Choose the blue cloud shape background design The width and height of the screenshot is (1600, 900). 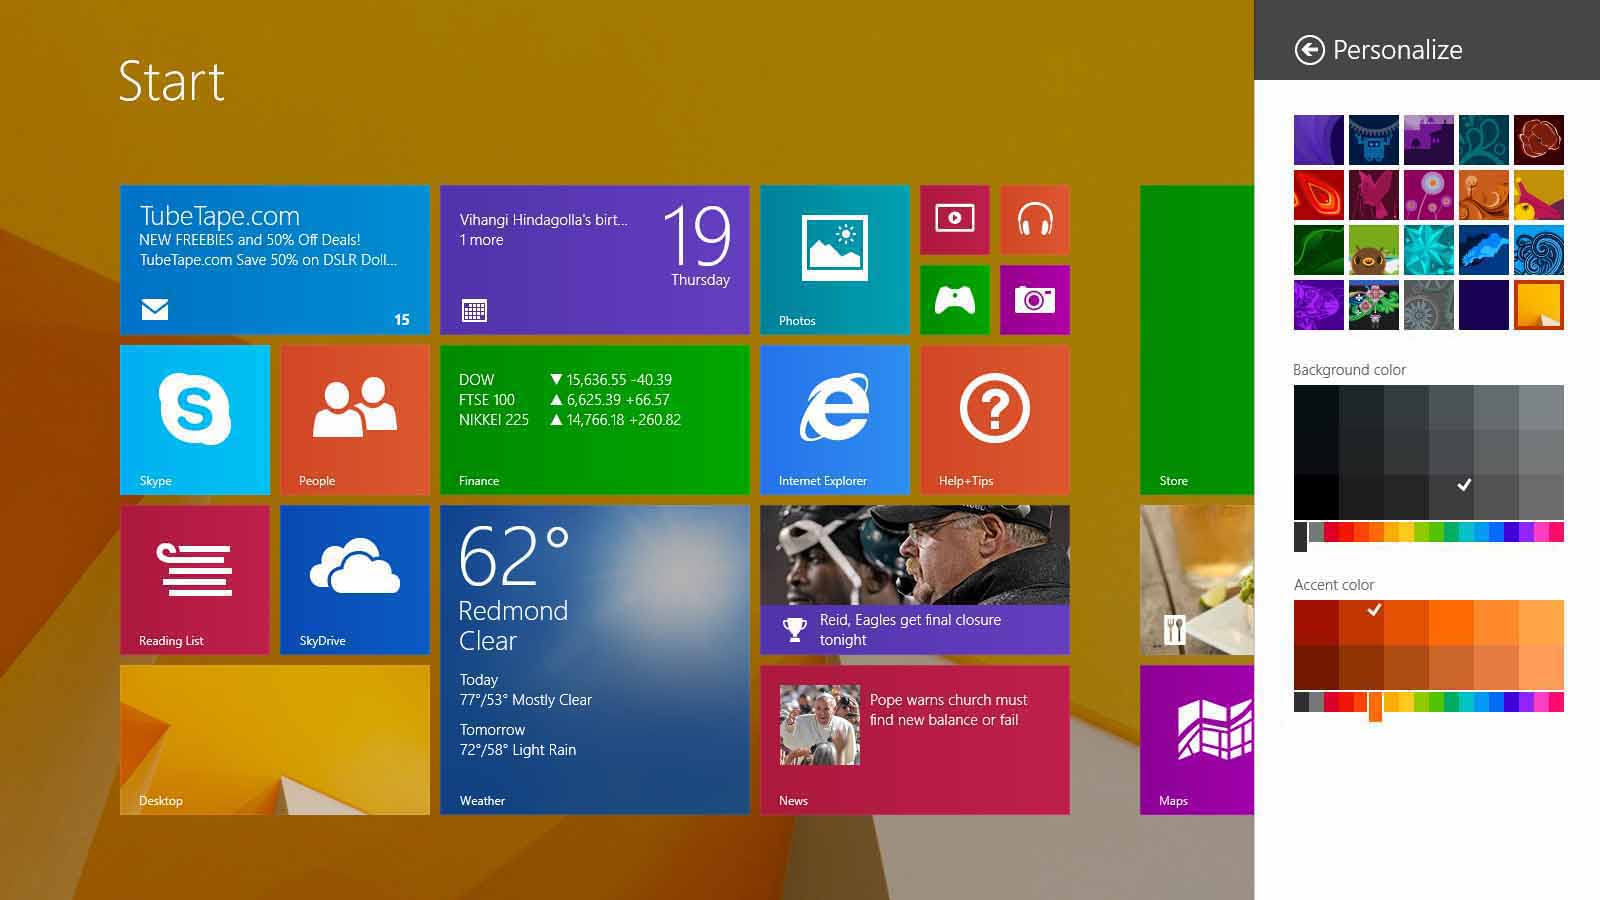(x=1484, y=250)
